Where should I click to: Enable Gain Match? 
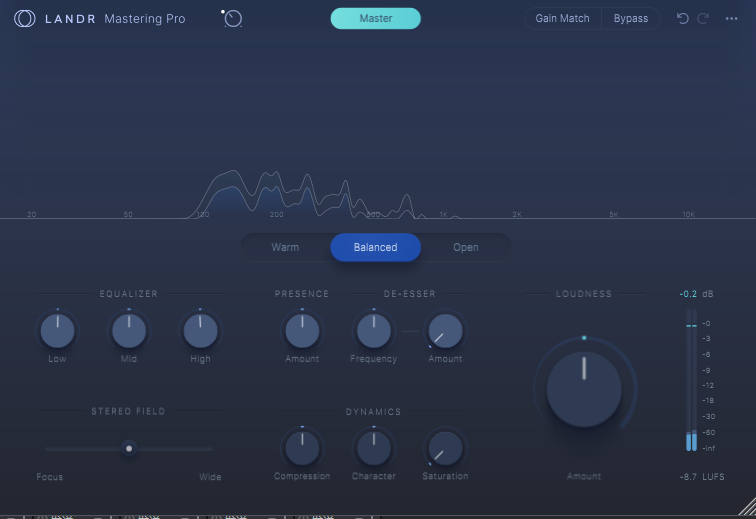563,18
